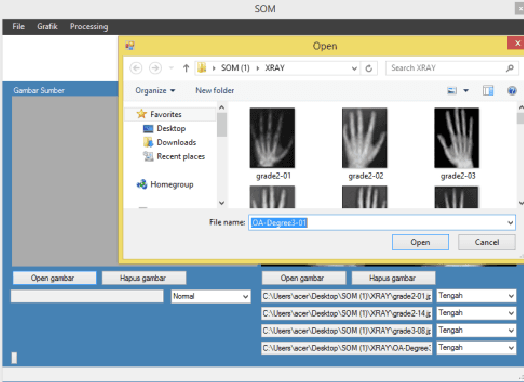Open Tengah dropdown beside grade3-08 path
Screen dimensions: 524x382
(x=476, y=331)
